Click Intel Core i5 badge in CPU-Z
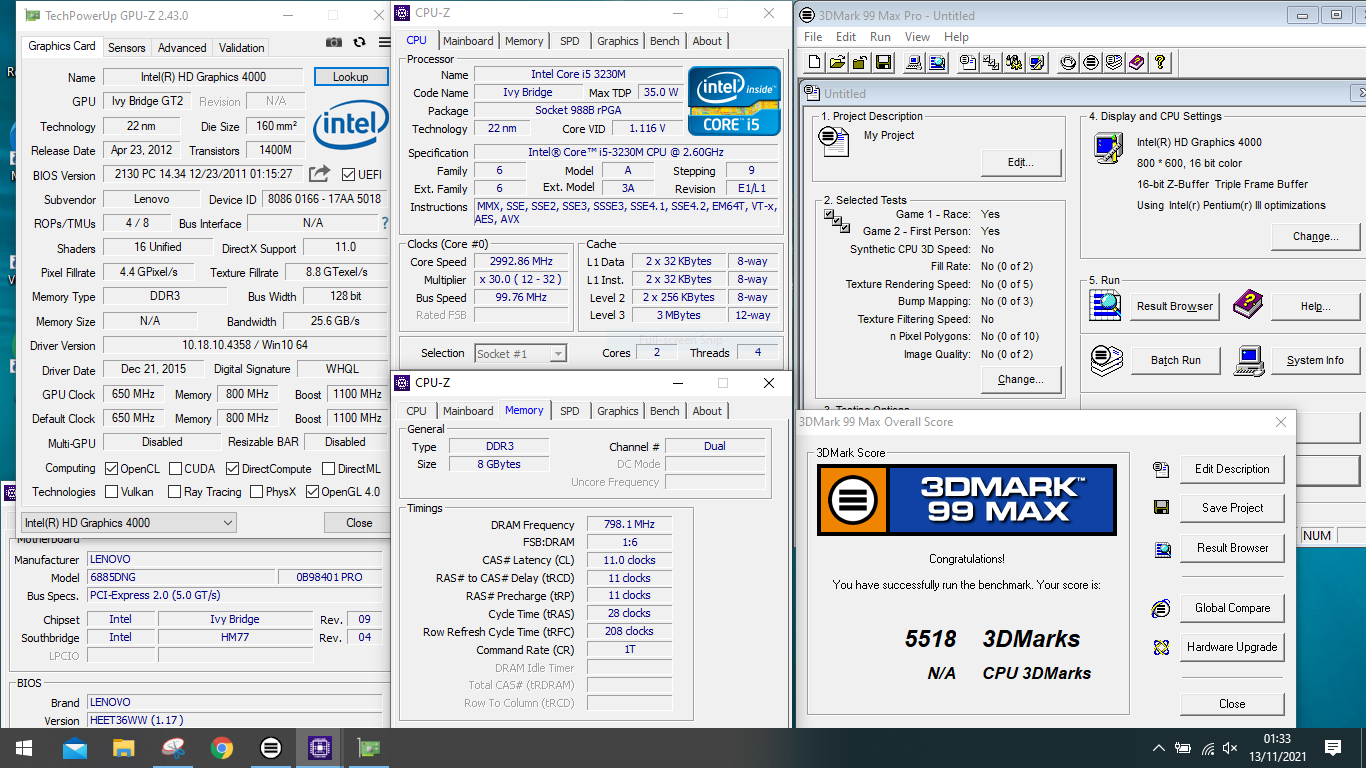This screenshot has height=768, width=1366. pos(734,101)
